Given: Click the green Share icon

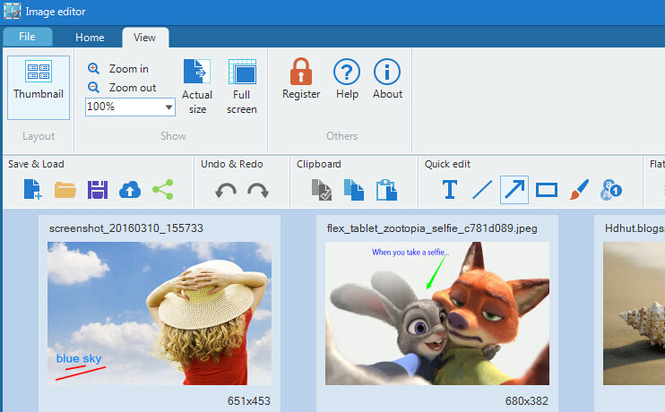Looking at the screenshot, I should point(163,189).
